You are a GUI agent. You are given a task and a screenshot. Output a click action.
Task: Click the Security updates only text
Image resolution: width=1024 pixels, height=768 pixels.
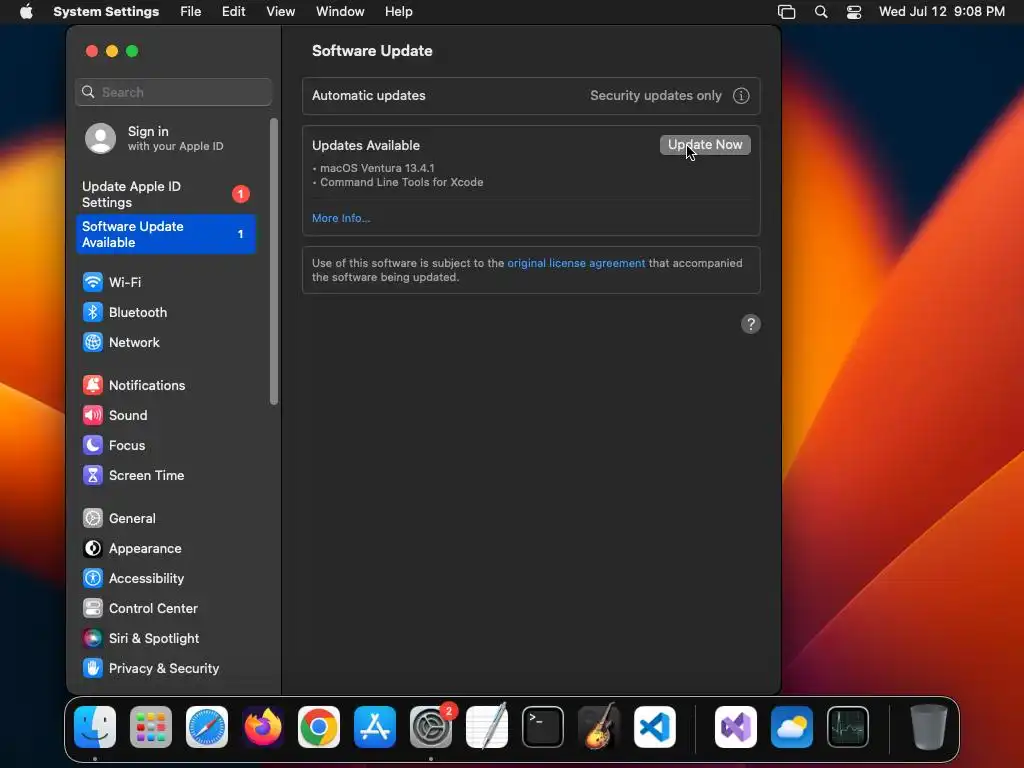click(x=656, y=95)
